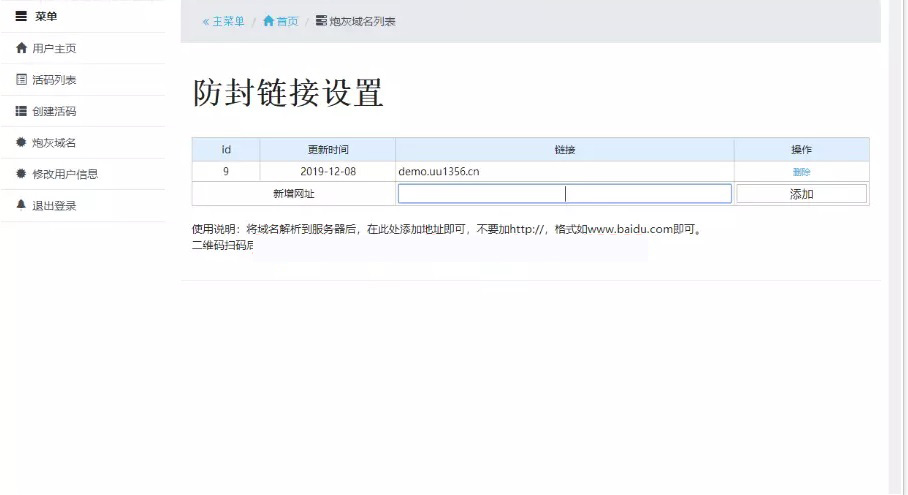Click the home icon next to 用户主页

[x=21, y=48]
